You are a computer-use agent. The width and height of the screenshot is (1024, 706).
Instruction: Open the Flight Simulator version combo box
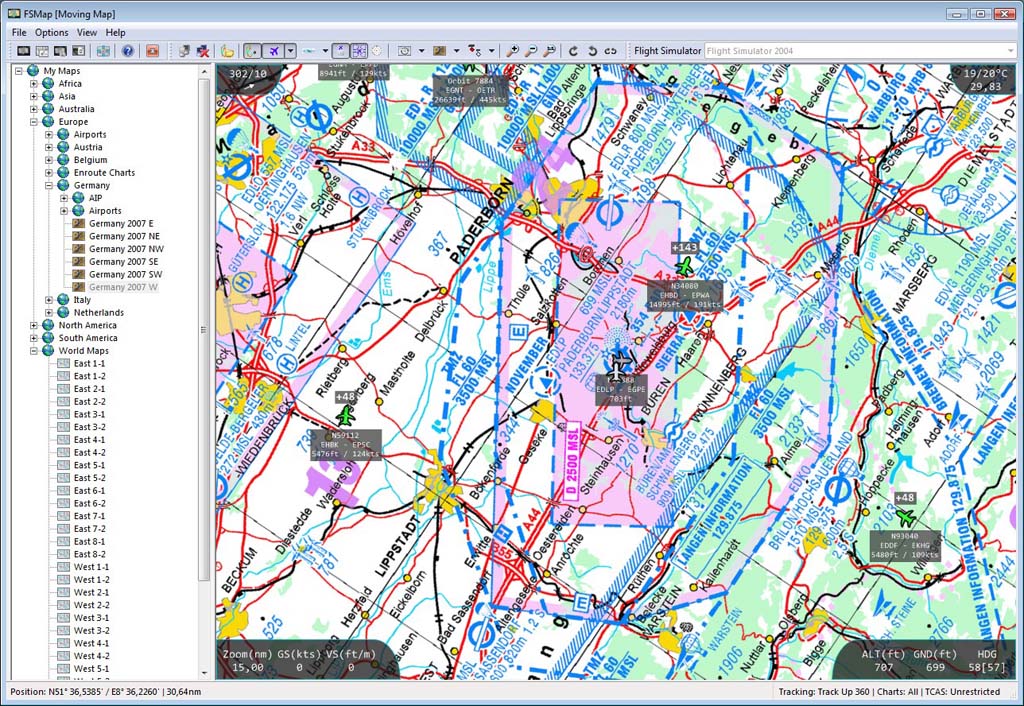pos(859,51)
